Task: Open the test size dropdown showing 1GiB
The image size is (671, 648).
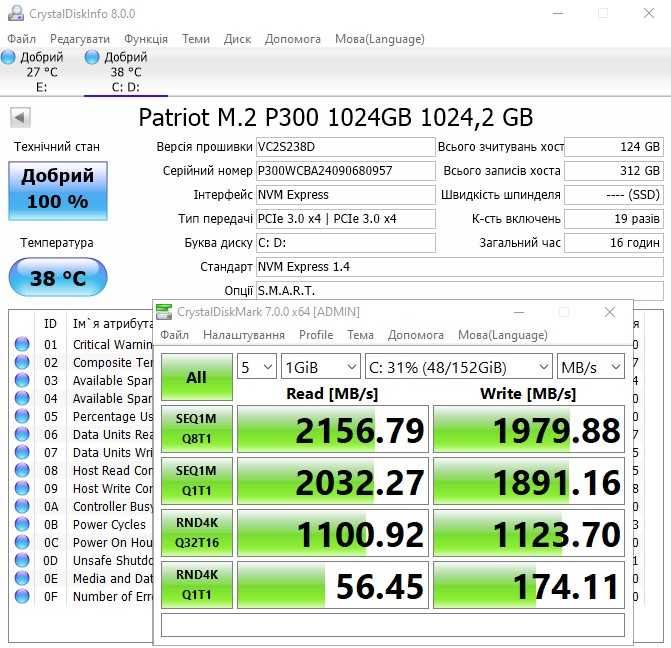Action: coord(321,367)
